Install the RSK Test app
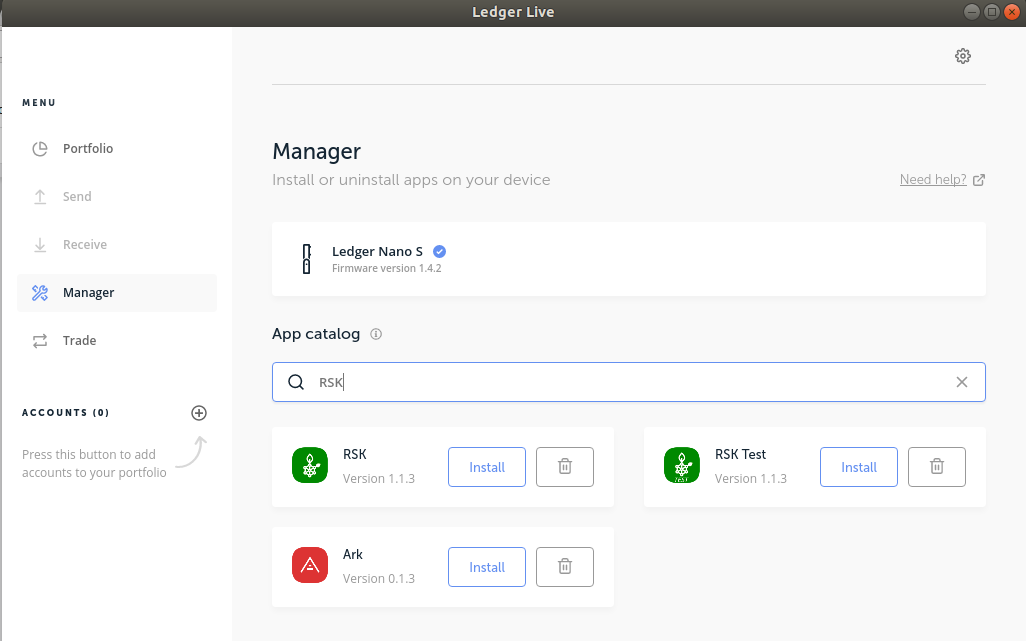Image resolution: width=1026 pixels, height=641 pixels. point(858,467)
